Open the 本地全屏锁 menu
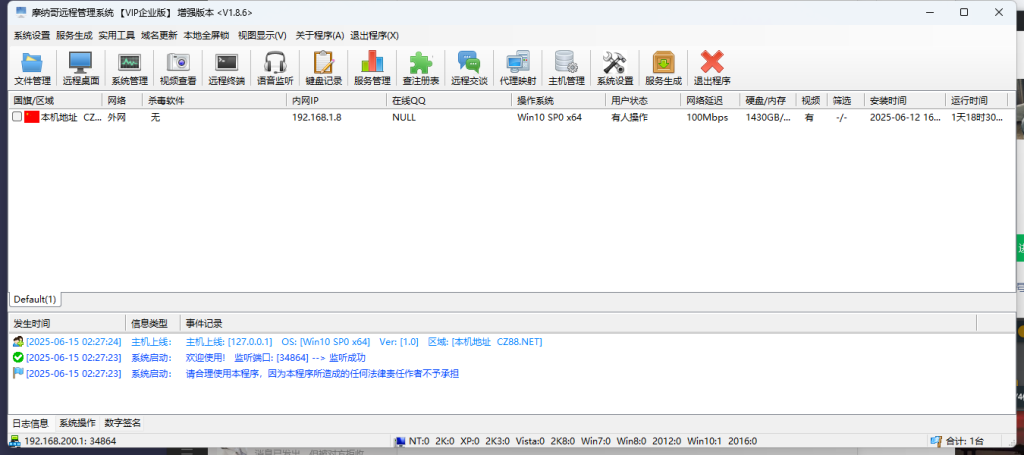The image size is (1024, 455). (206, 35)
